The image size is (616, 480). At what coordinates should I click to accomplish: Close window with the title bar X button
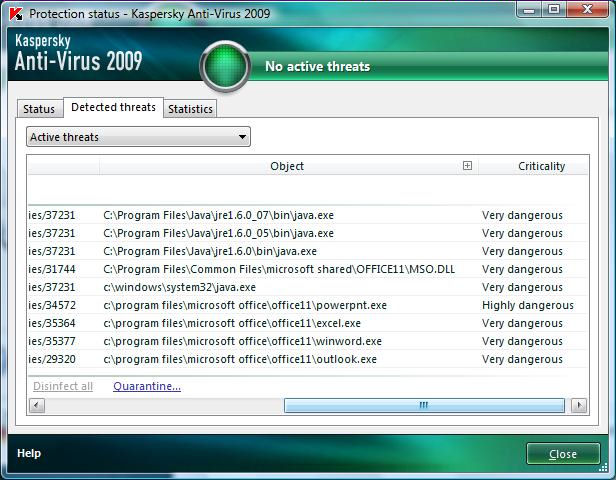[x=587, y=10]
